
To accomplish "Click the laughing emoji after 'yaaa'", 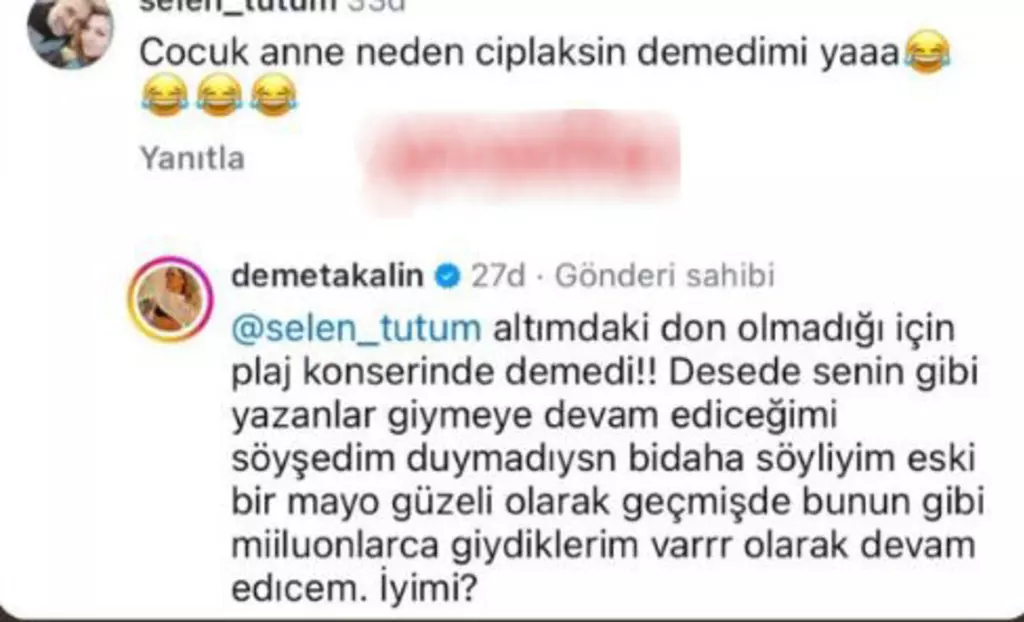I will (927, 53).
